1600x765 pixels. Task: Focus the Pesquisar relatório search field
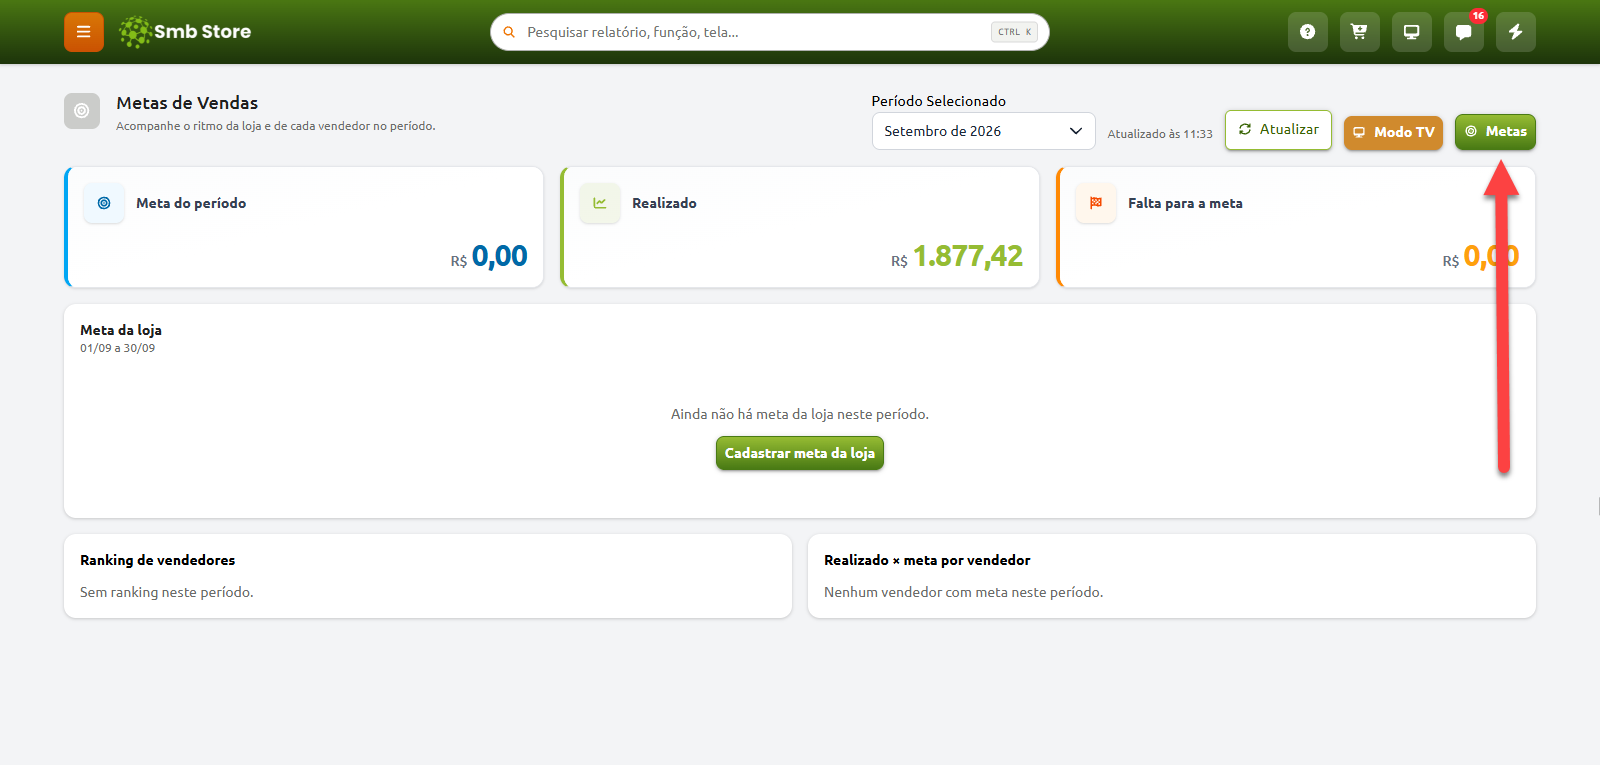pos(769,32)
